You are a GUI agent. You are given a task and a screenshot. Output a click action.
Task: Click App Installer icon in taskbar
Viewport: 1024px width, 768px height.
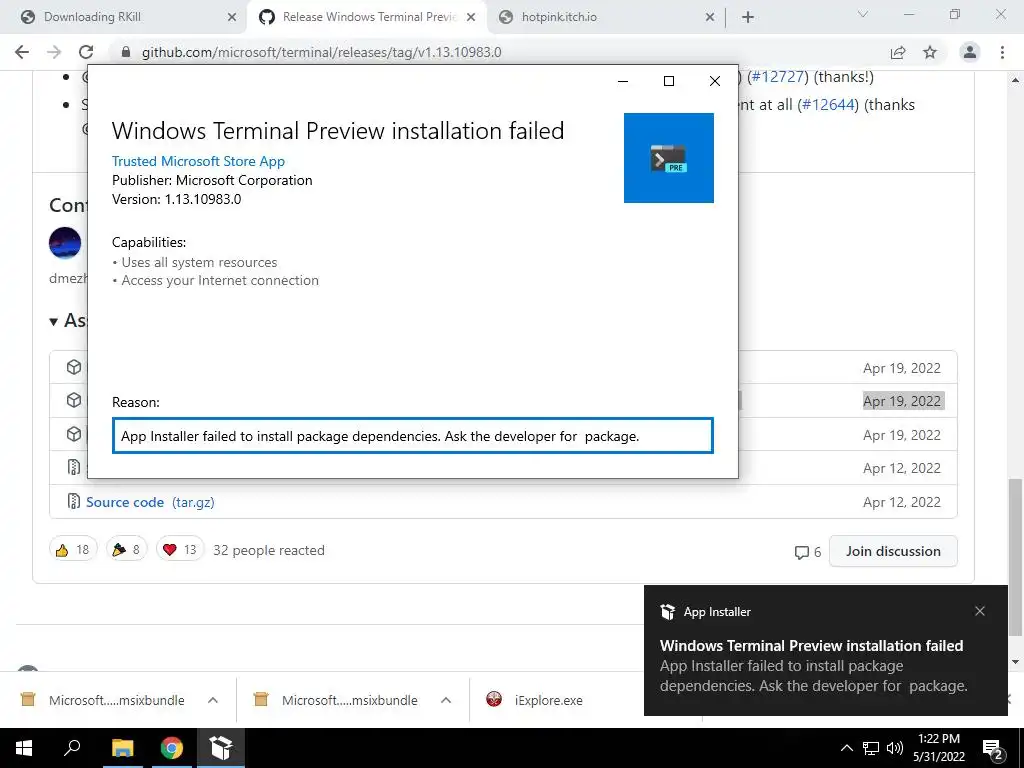point(221,748)
